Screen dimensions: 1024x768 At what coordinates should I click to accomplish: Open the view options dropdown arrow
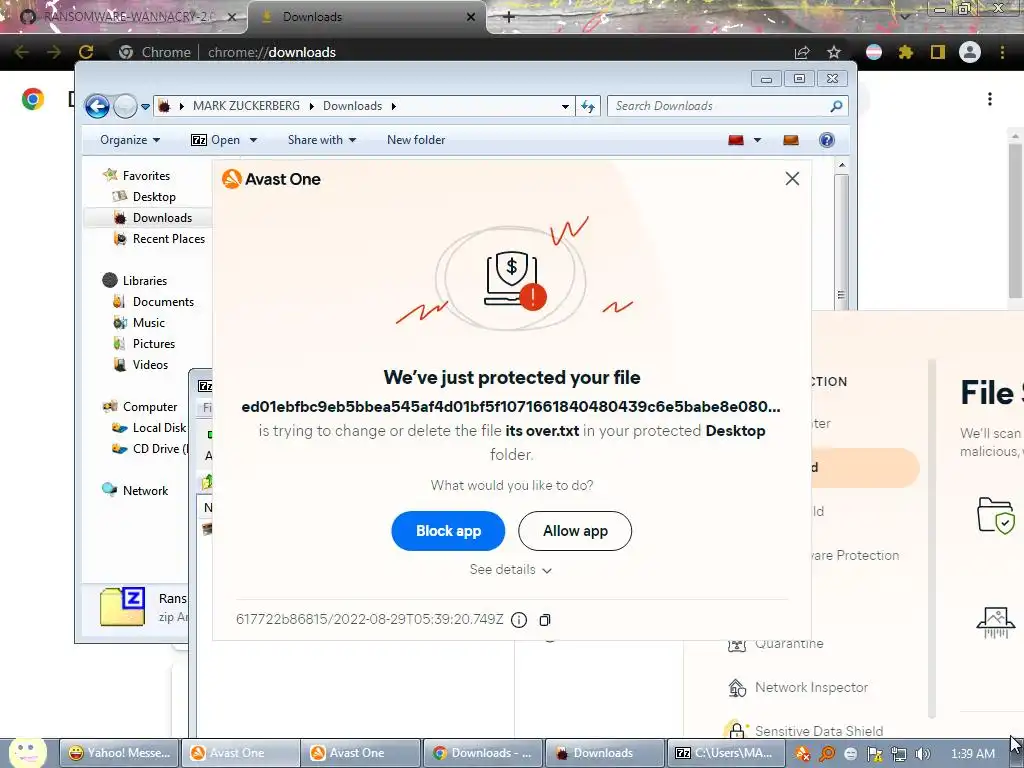tap(758, 140)
